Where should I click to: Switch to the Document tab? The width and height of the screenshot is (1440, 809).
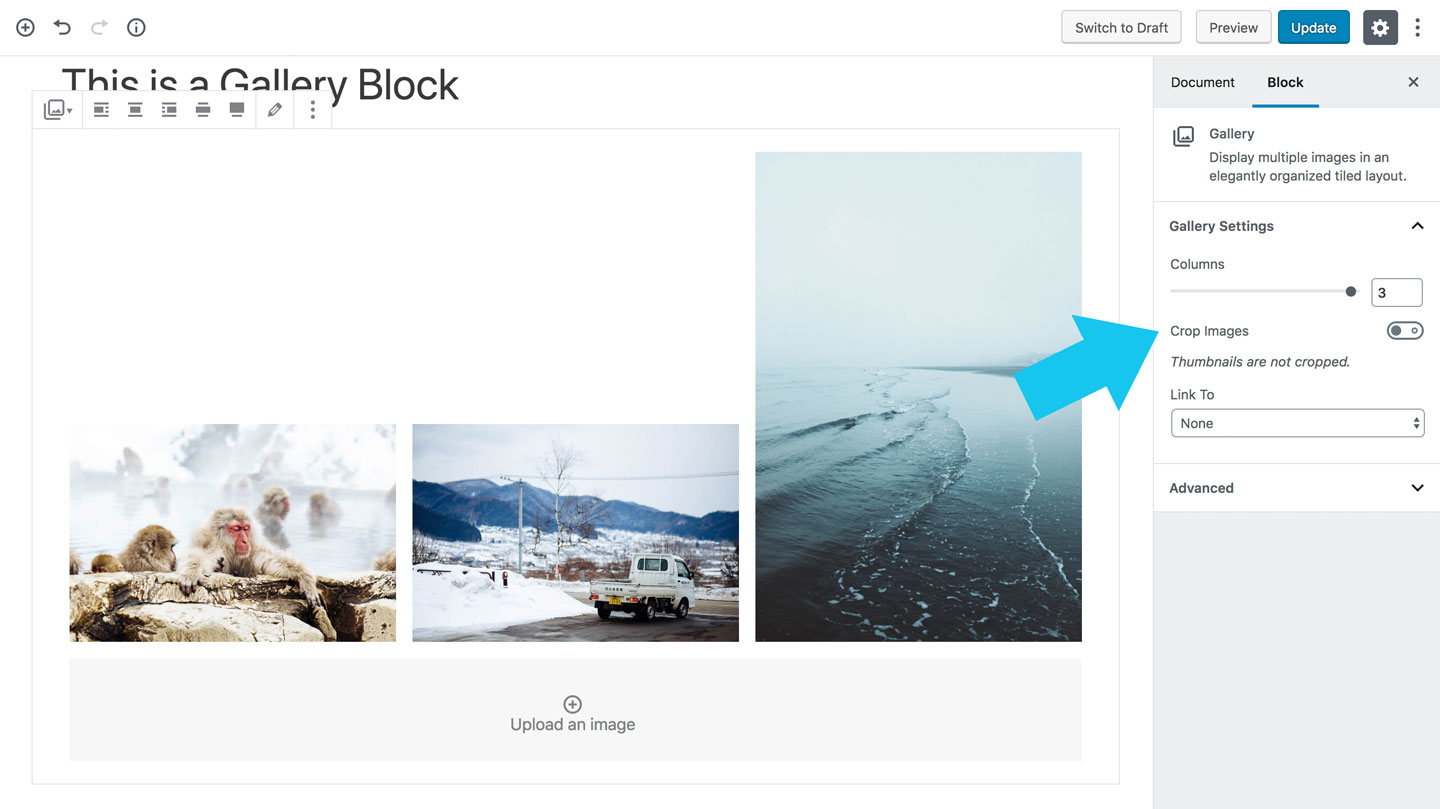tap(1203, 82)
